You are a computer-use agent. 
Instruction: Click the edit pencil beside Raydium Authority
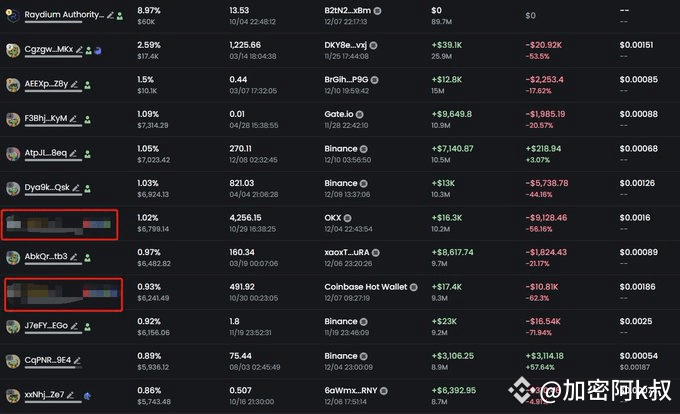click(111, 16)
